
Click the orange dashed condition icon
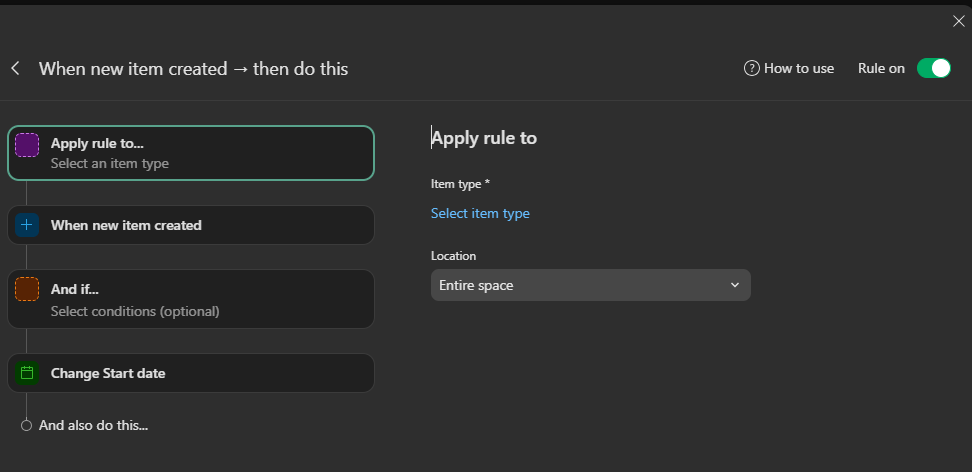[27, 289]
